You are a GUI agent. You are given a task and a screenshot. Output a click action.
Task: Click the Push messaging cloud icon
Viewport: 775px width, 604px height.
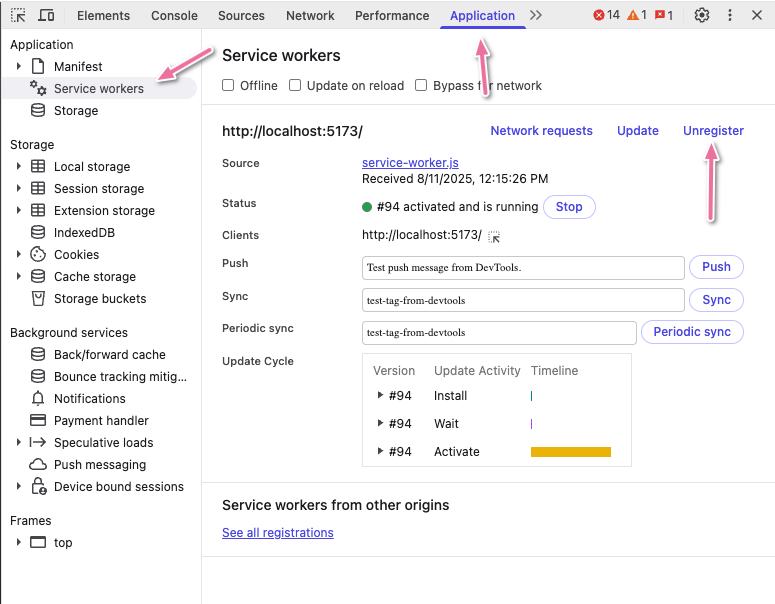38,465
